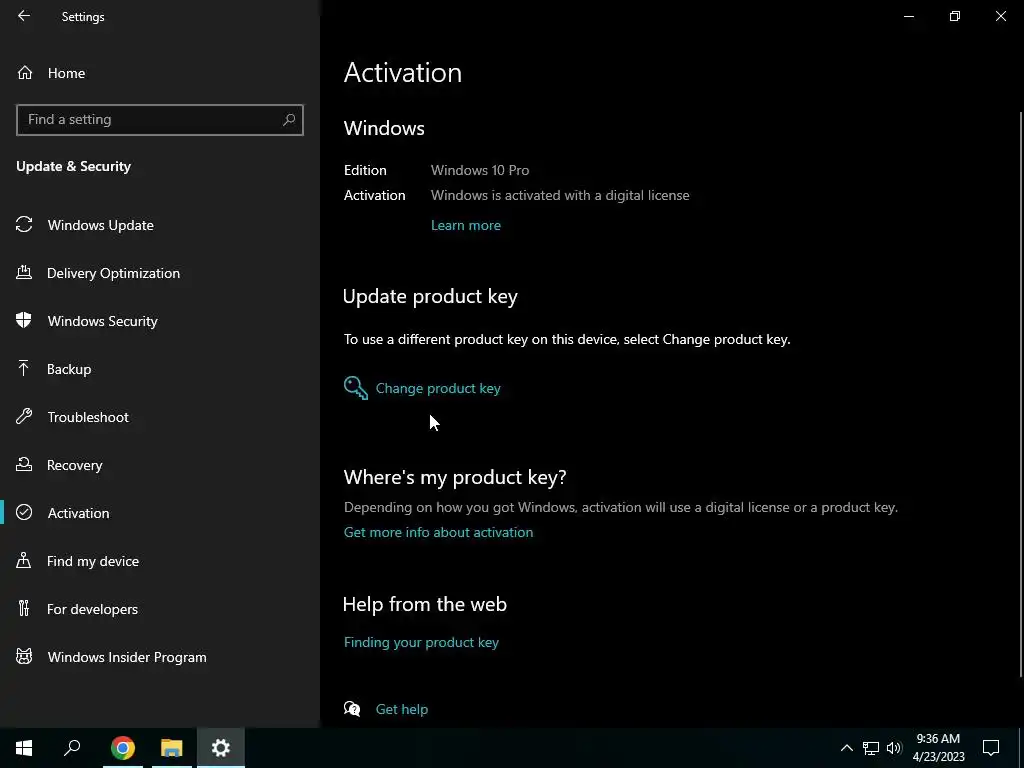1024x768 pixels.
Task: Click 'Windows is activated with a digital license'
Action: 560,195
